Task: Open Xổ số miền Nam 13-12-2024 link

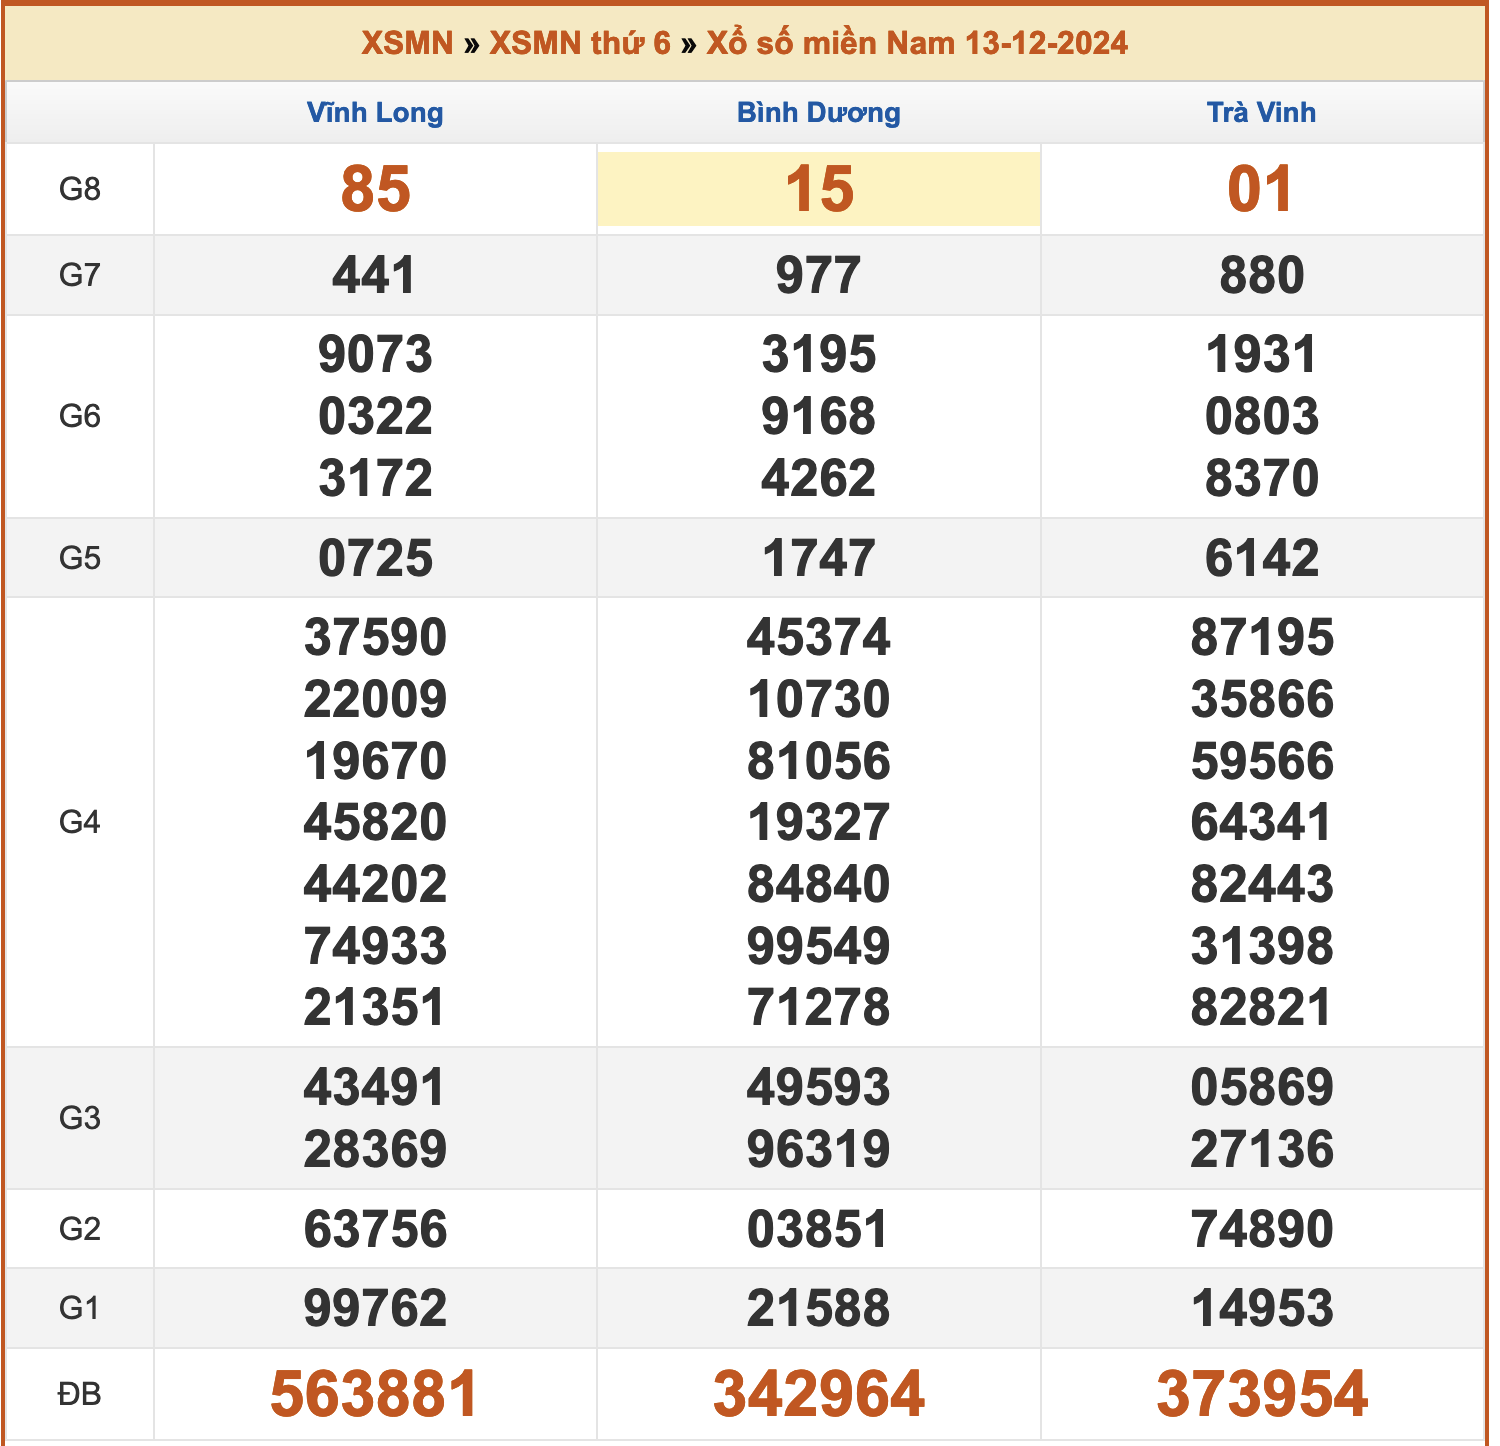Action: point(917,43)
